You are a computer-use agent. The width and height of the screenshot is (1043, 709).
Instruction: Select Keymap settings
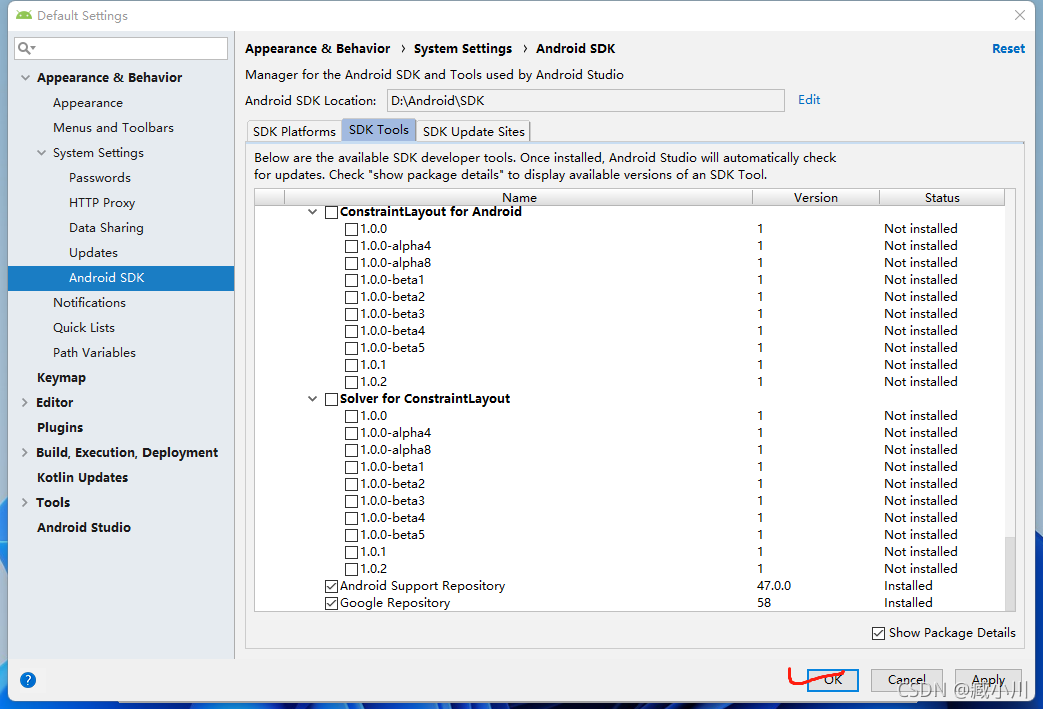(61, 378)
